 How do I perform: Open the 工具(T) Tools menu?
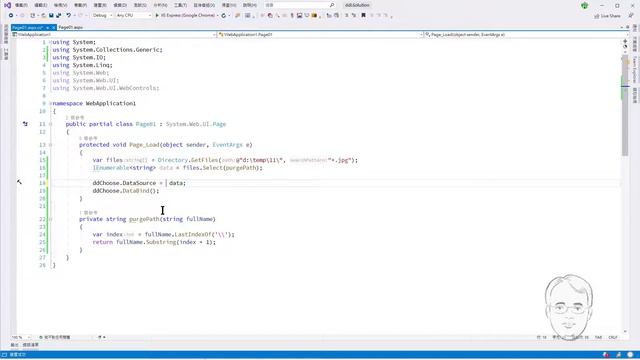180,5
